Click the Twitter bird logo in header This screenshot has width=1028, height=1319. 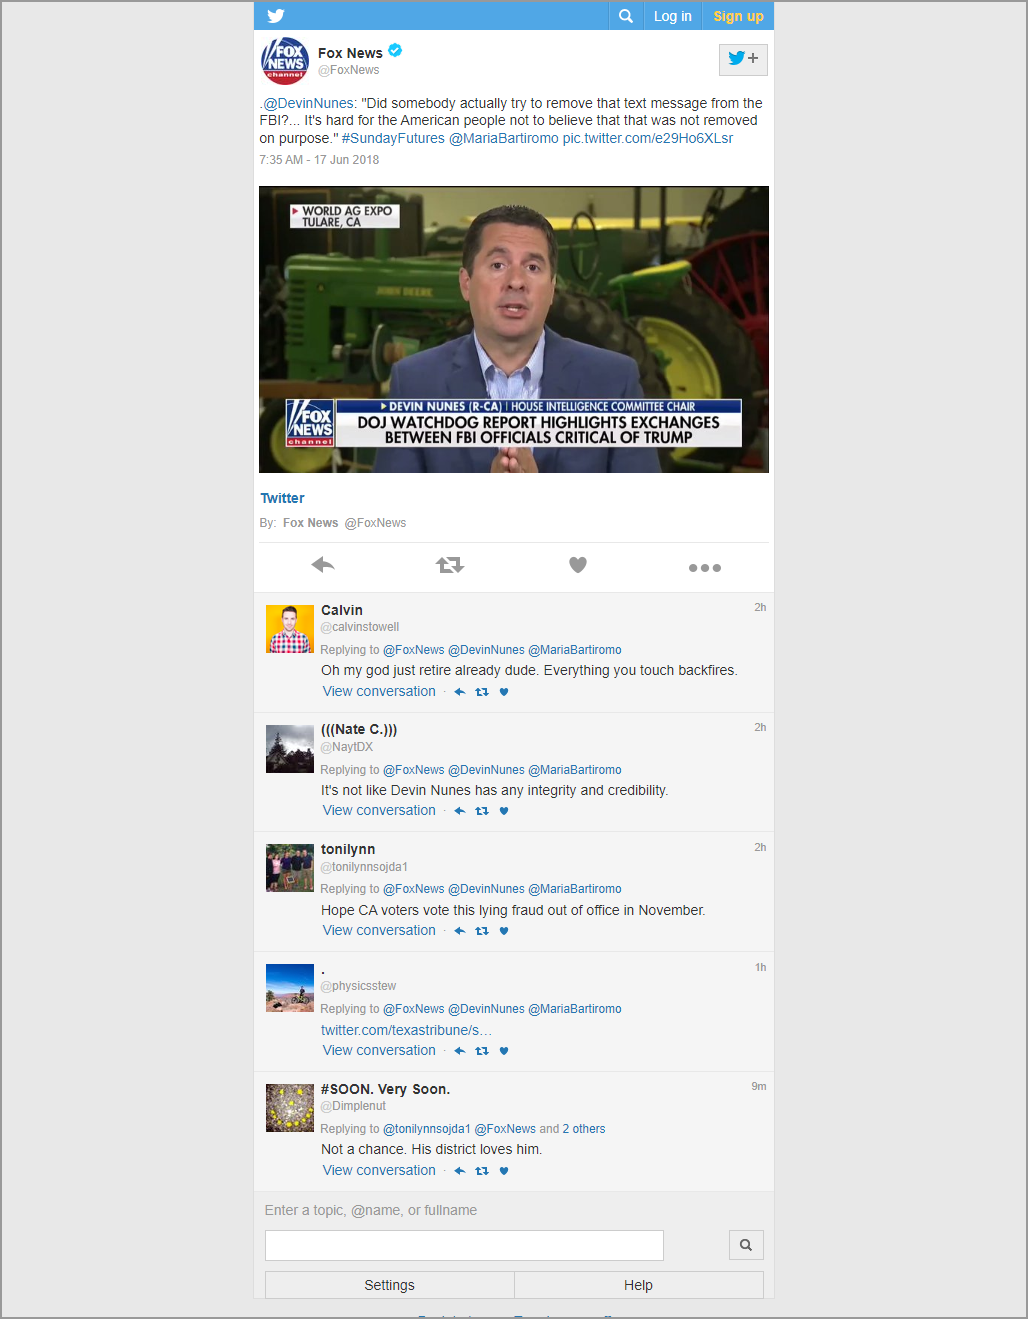coord(276,16)
